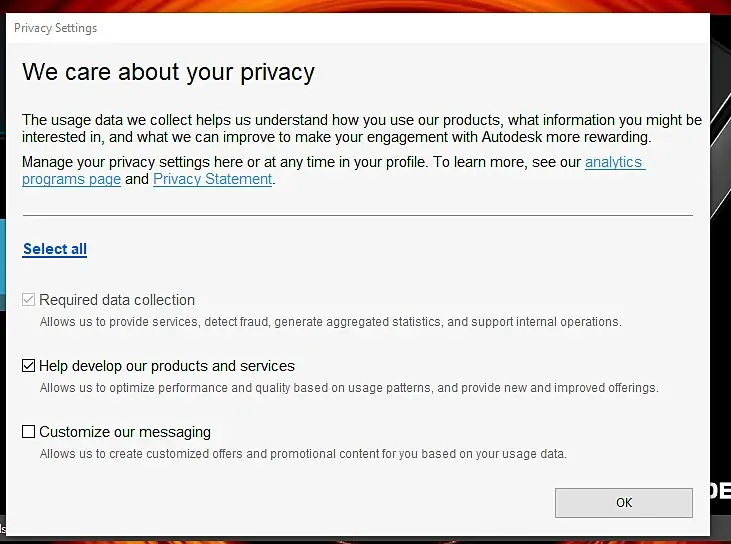This screenshot has width=731, height=544.
Task: Enable the Customize our messaging checkbox
Action: (29, 432)
